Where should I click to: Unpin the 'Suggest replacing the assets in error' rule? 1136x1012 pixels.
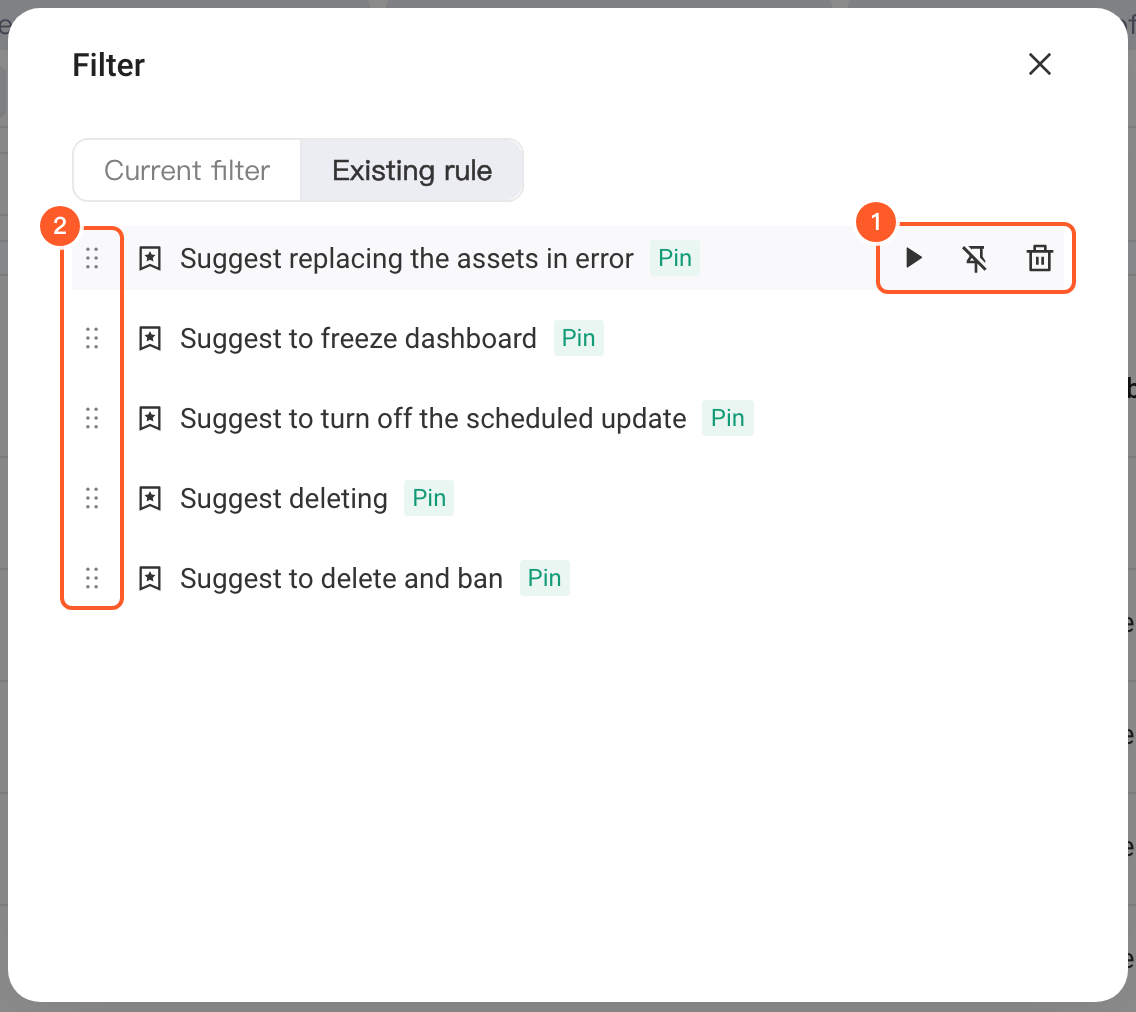(x=975, y=258)
